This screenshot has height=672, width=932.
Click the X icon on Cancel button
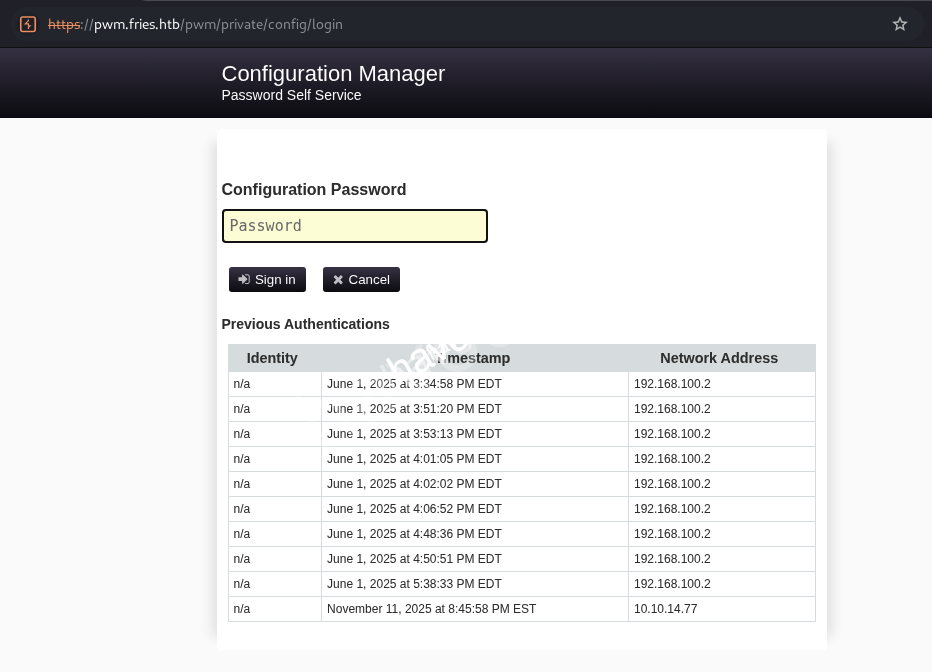pos(338,279)
